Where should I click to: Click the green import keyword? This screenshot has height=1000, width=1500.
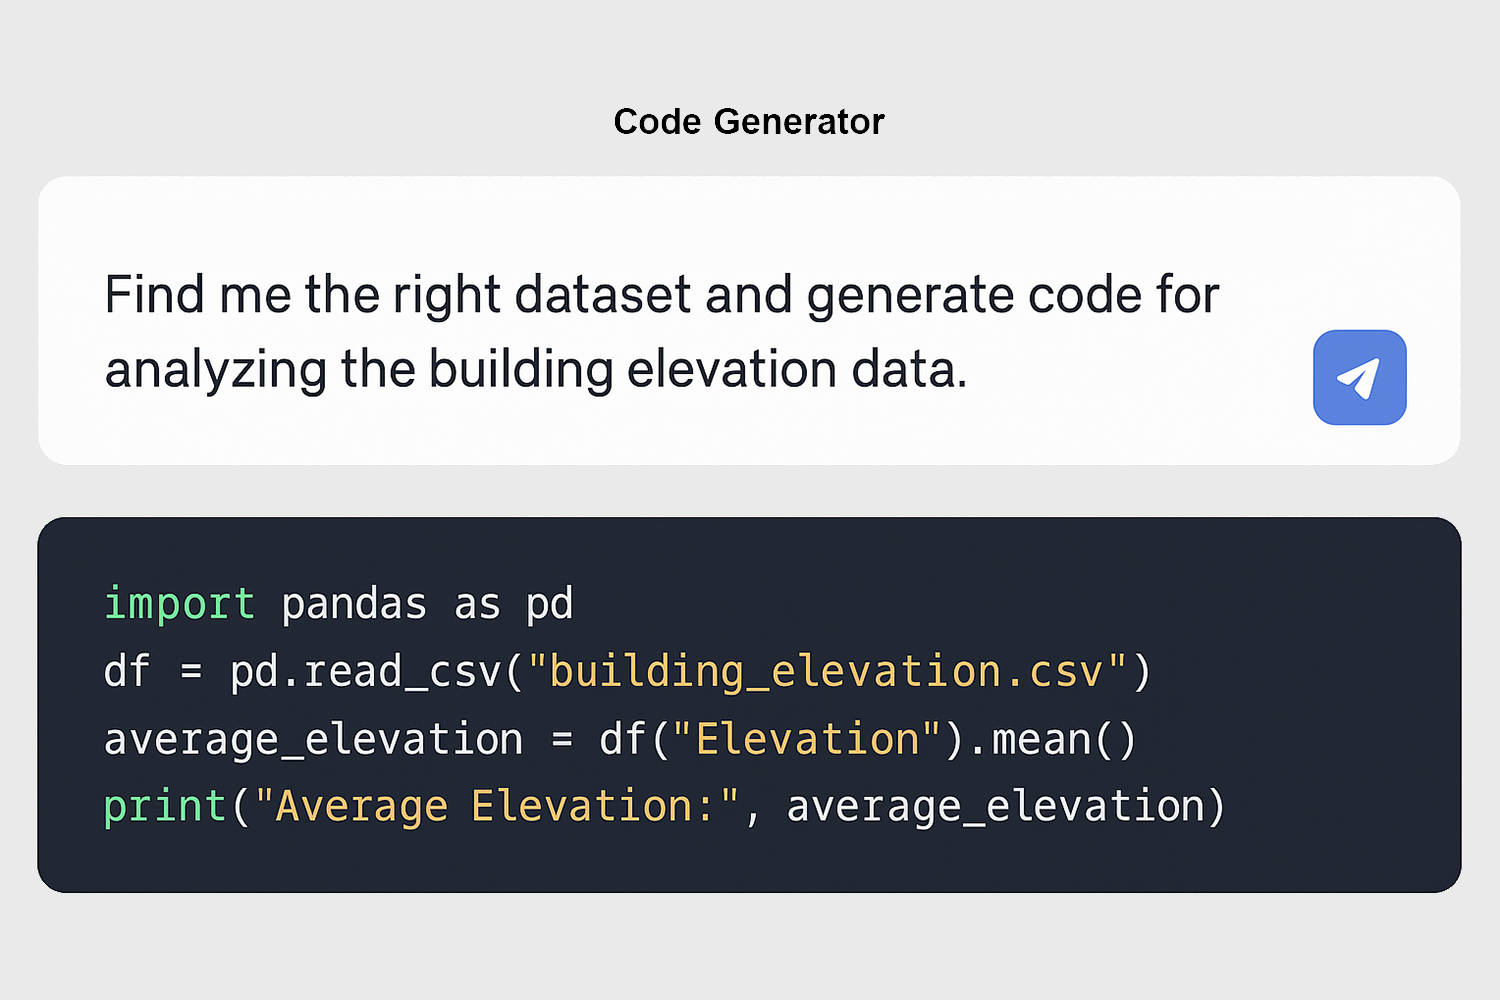pyautogui.click(x=179, y=604)
